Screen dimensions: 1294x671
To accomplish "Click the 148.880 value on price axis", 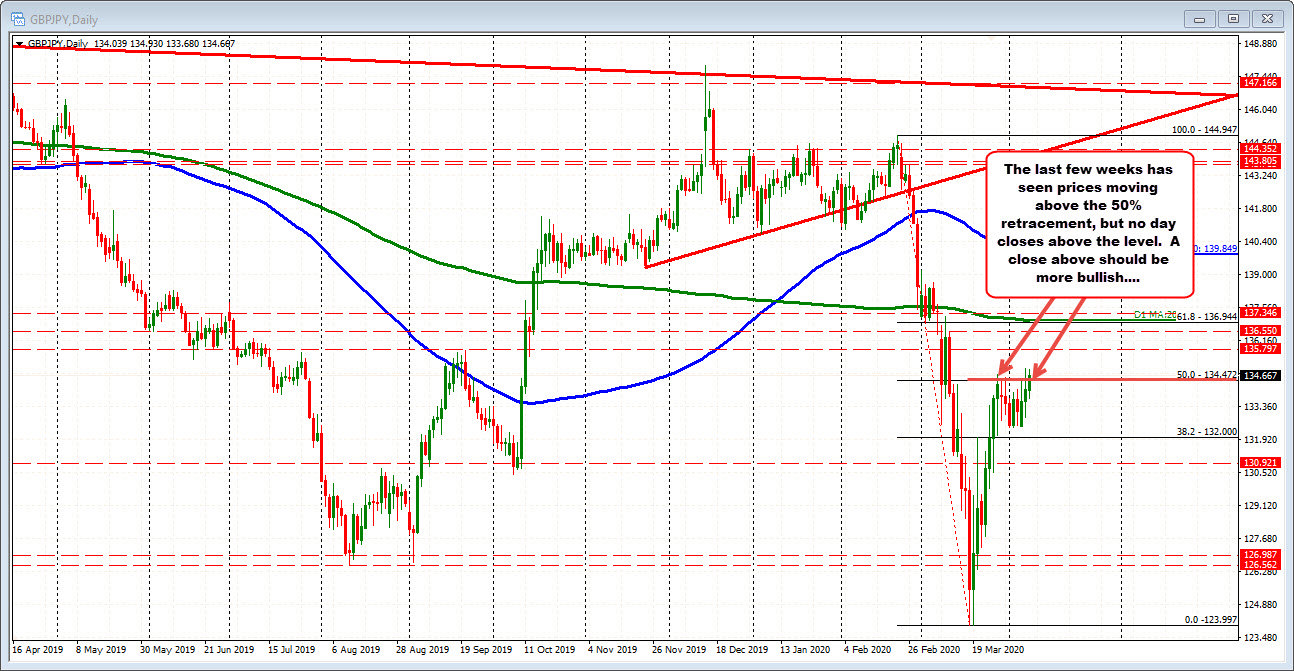I will coord(1261,44).
